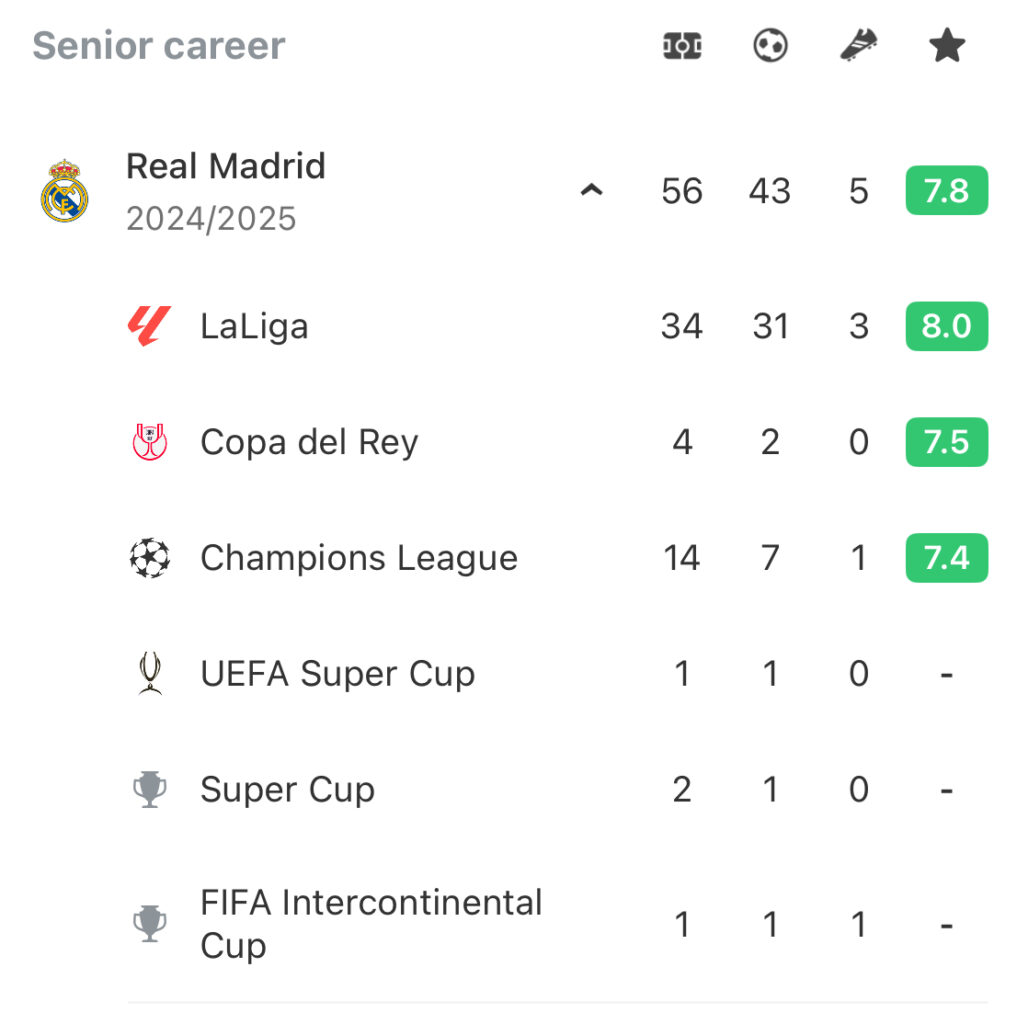Click the 7.4 Champions League rating badge
The height and width of the screenshot is (1024, 1017).
(x=946, y=558)
